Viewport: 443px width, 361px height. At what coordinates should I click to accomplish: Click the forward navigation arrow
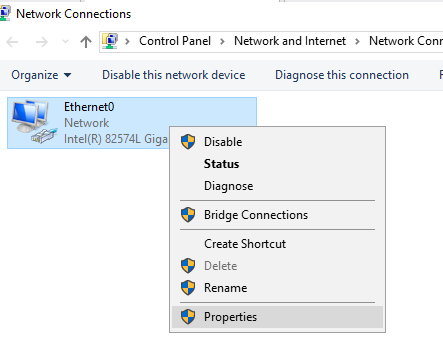(x=42, y=42)
